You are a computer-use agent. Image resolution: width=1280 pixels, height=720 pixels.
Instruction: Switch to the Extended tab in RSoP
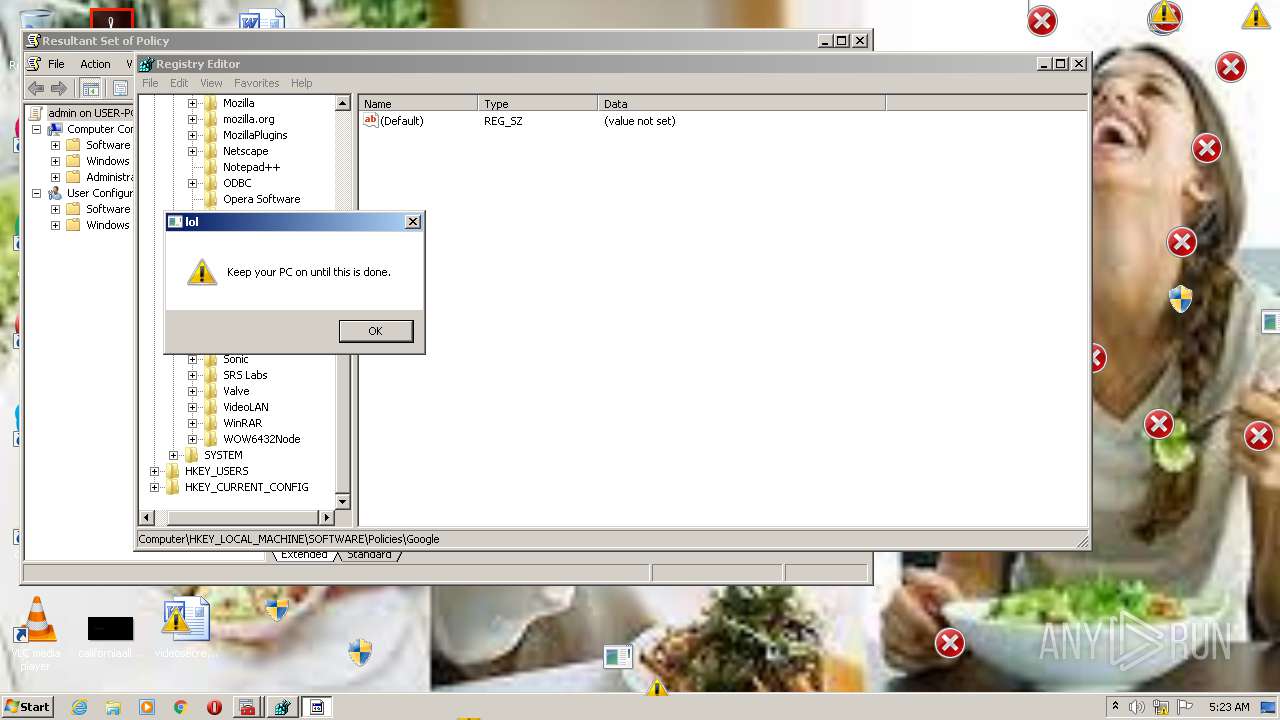(x=304, y=555)
